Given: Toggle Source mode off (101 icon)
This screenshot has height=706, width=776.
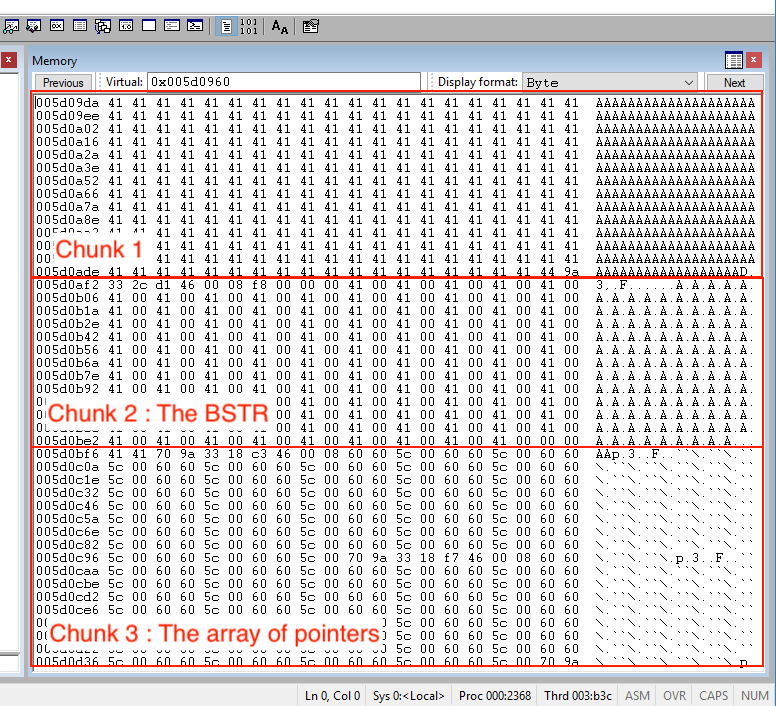Looking at the screenshot, I should point(249,26).
